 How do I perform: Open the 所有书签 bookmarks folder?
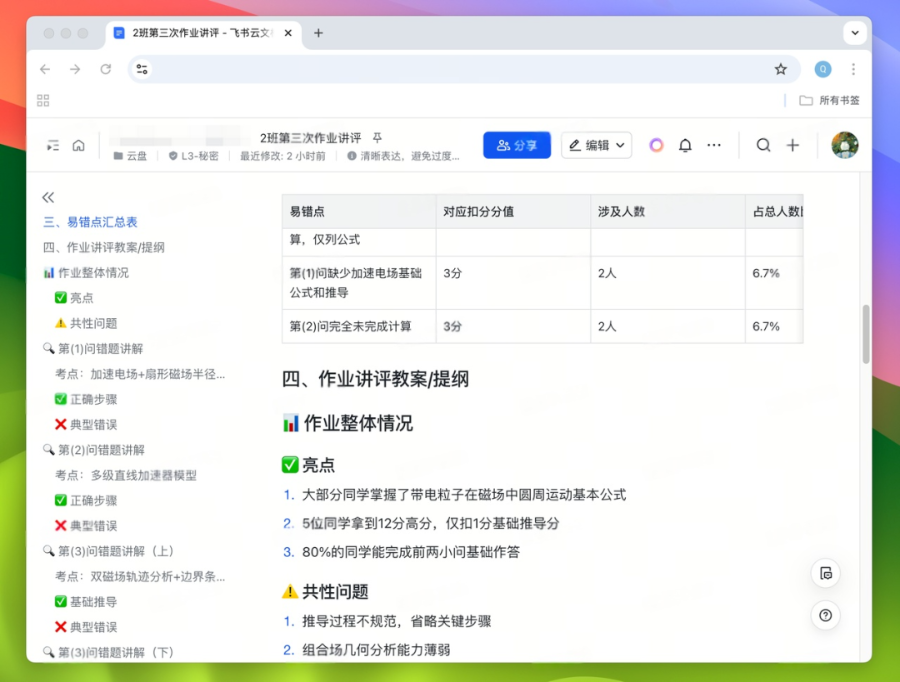click(x=830, y=100)
